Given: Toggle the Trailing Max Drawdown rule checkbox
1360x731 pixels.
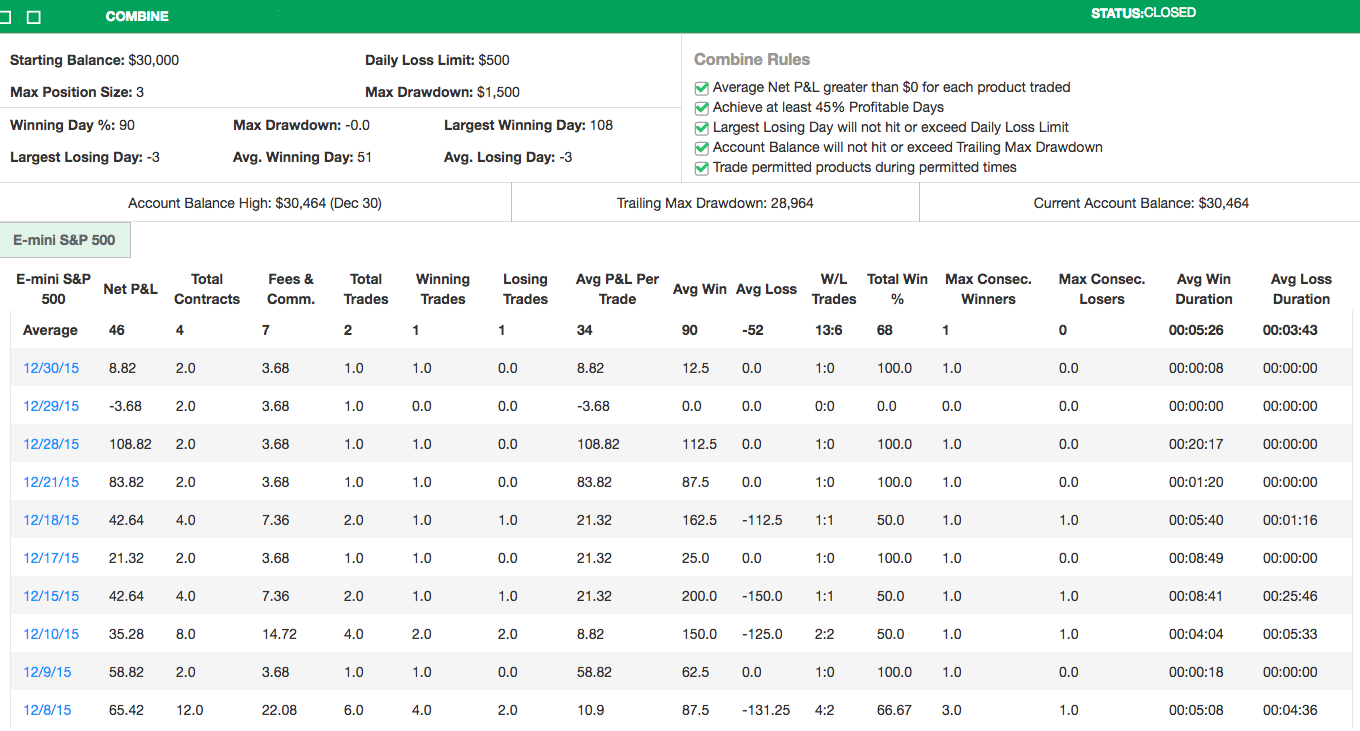Looking at the screenshot, I should click(x=701, y=148).
